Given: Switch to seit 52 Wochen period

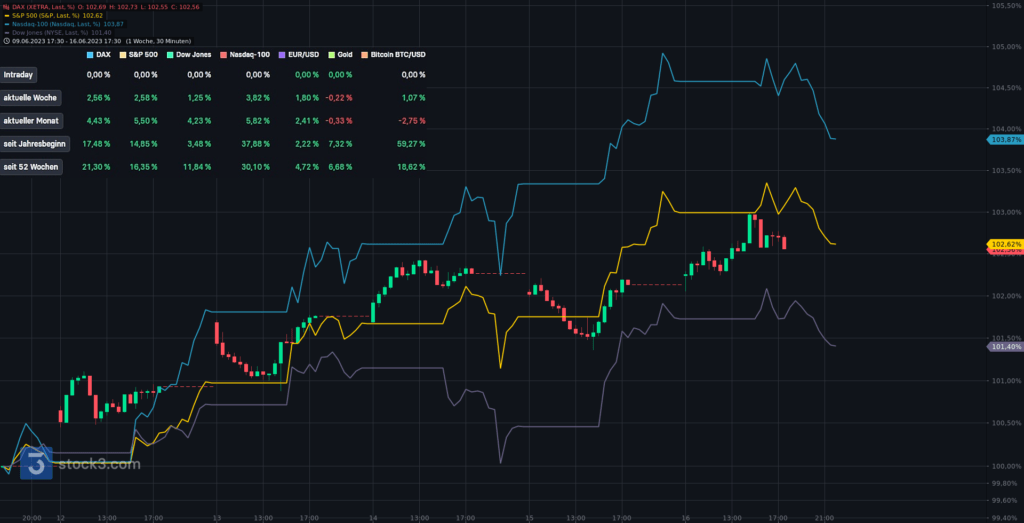Looking at the screenshot, I should point(32,167).
